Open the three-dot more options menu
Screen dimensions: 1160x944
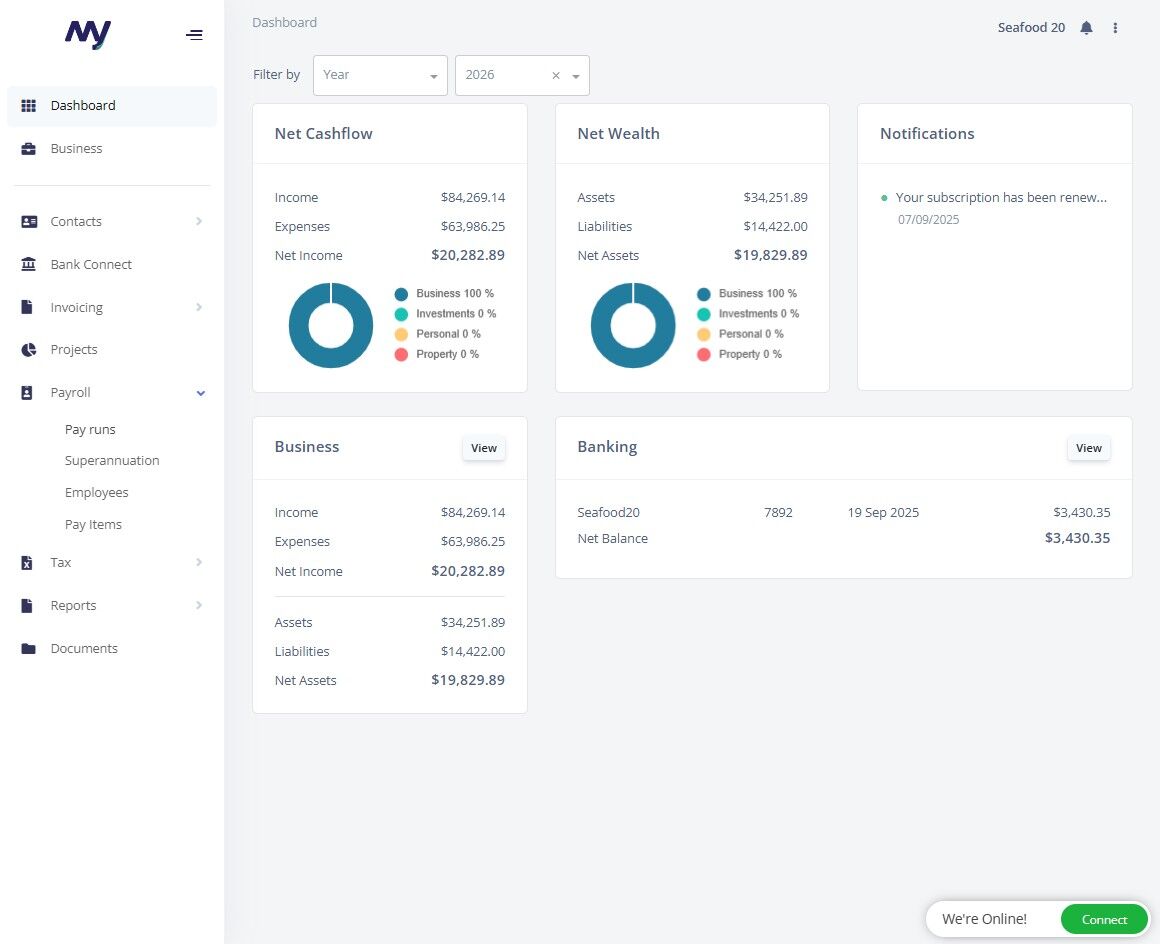[1115, 28]
